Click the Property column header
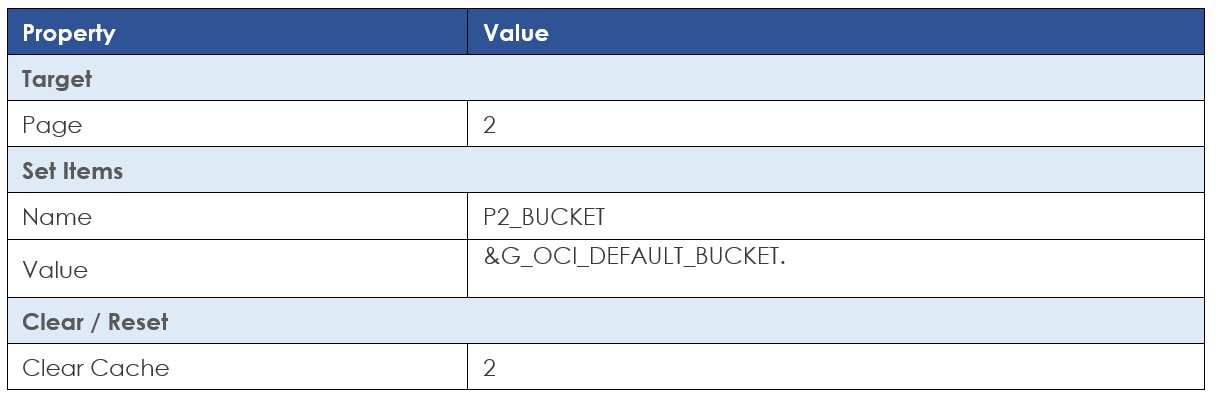The width and height of the screenshot is (1219, 396). [68, 33]
